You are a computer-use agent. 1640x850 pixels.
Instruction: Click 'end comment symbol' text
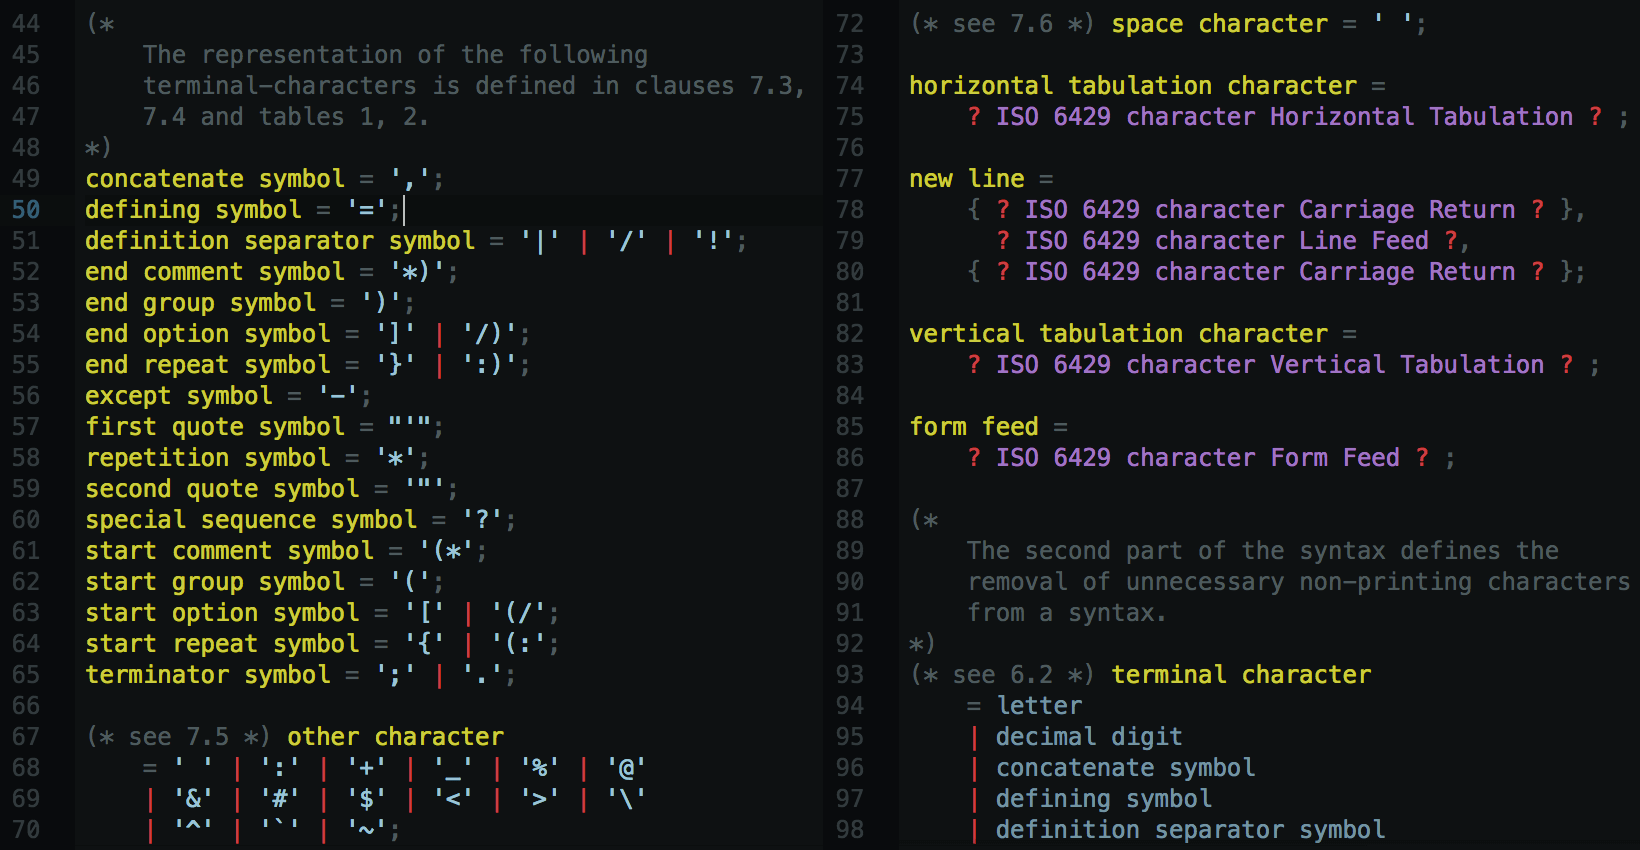[x=215, y=271]
